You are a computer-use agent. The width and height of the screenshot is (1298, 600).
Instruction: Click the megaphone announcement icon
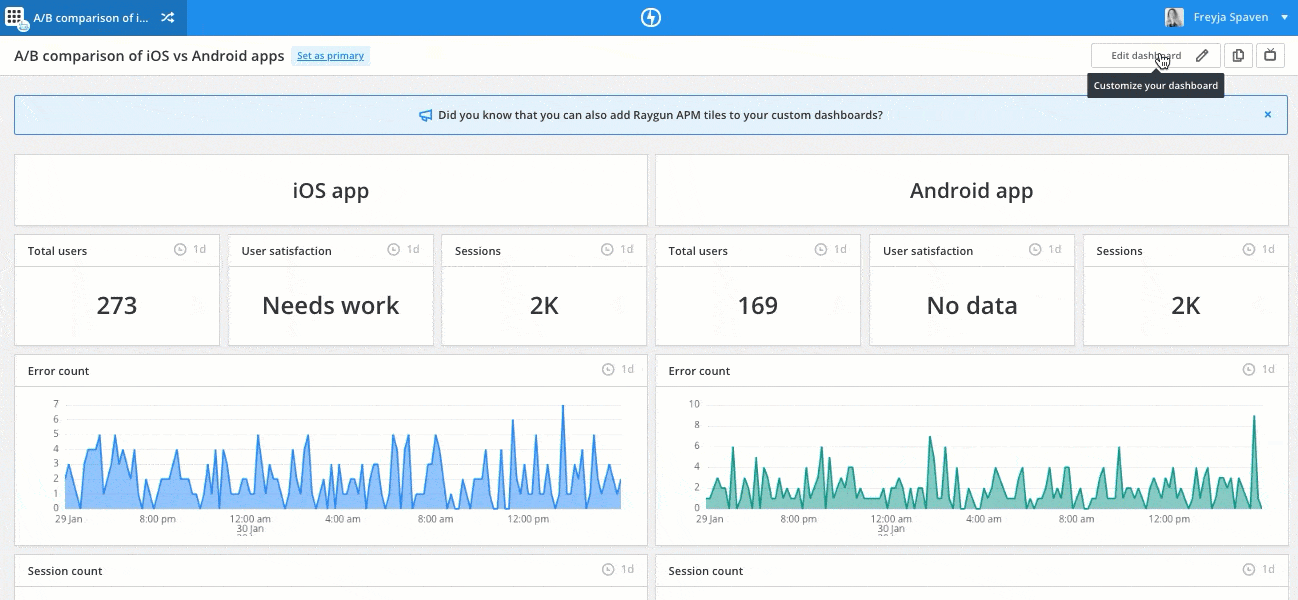tap(426, 115)
